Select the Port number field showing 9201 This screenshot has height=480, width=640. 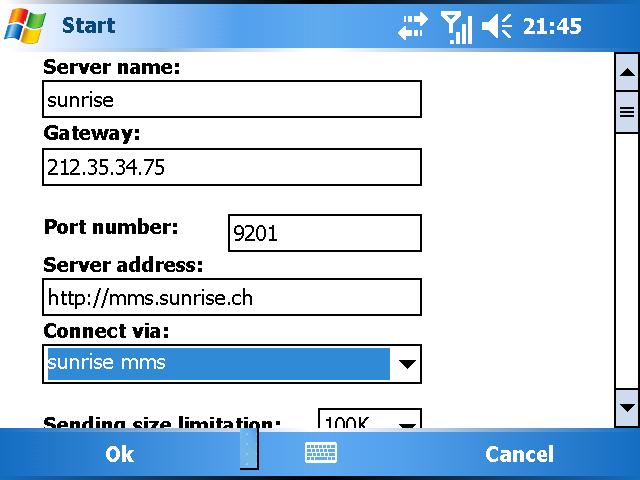[x=324, y=233]
